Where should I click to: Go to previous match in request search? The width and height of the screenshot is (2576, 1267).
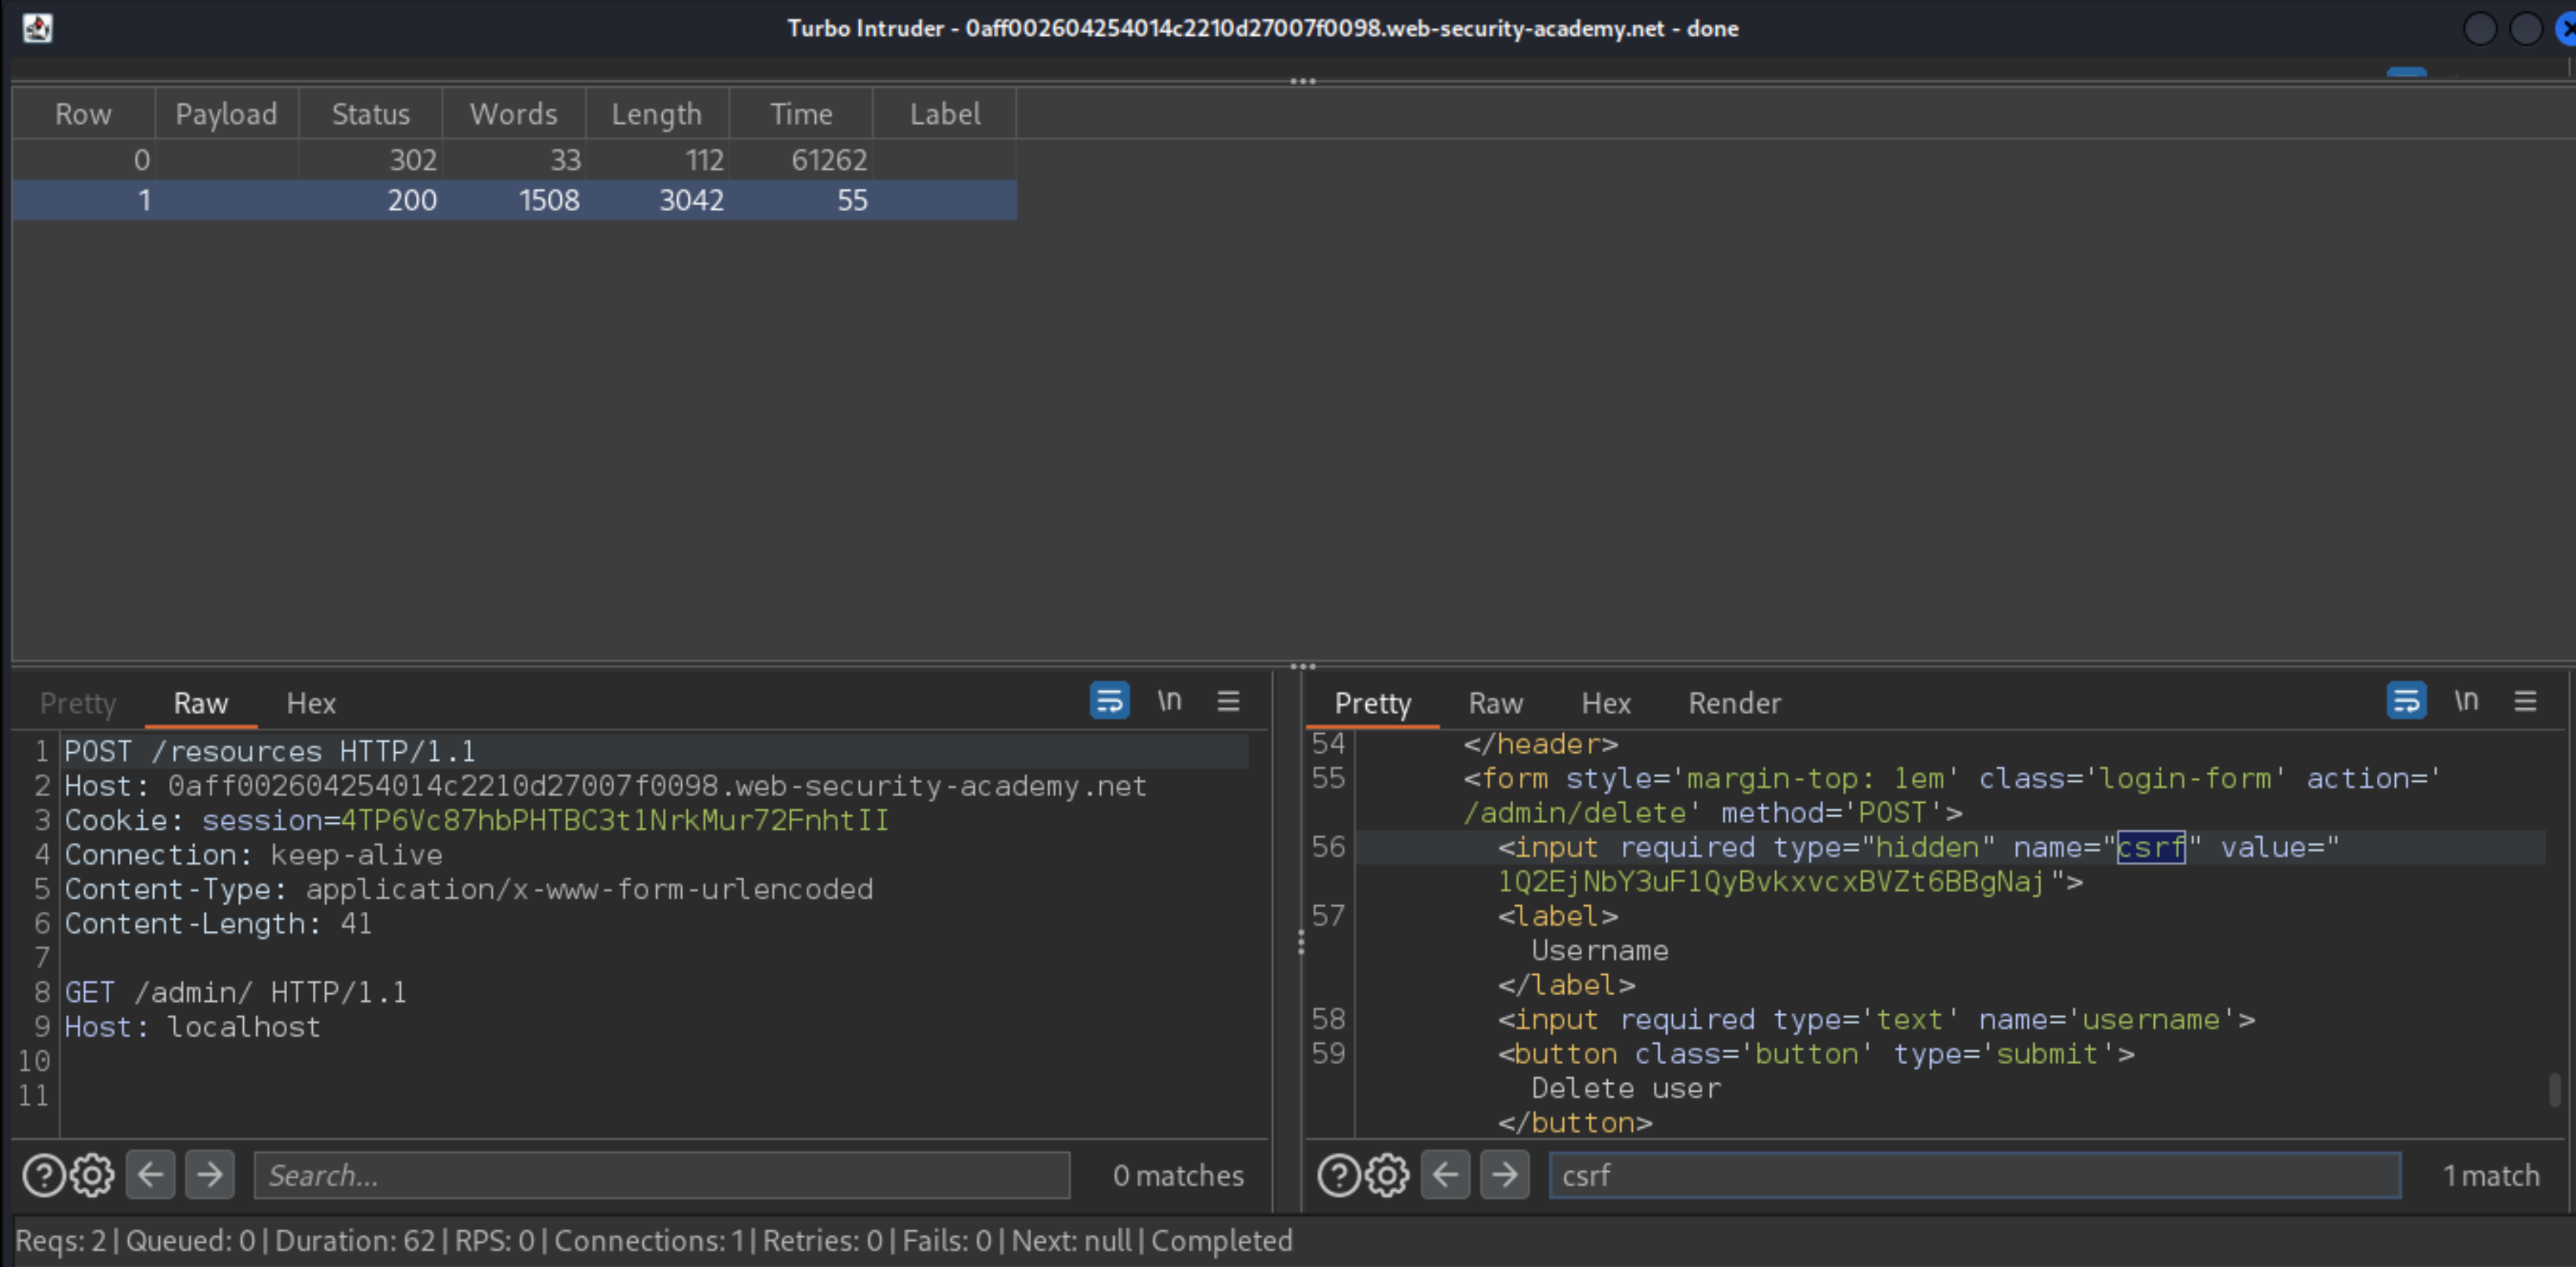click(x=151, y=1174)
